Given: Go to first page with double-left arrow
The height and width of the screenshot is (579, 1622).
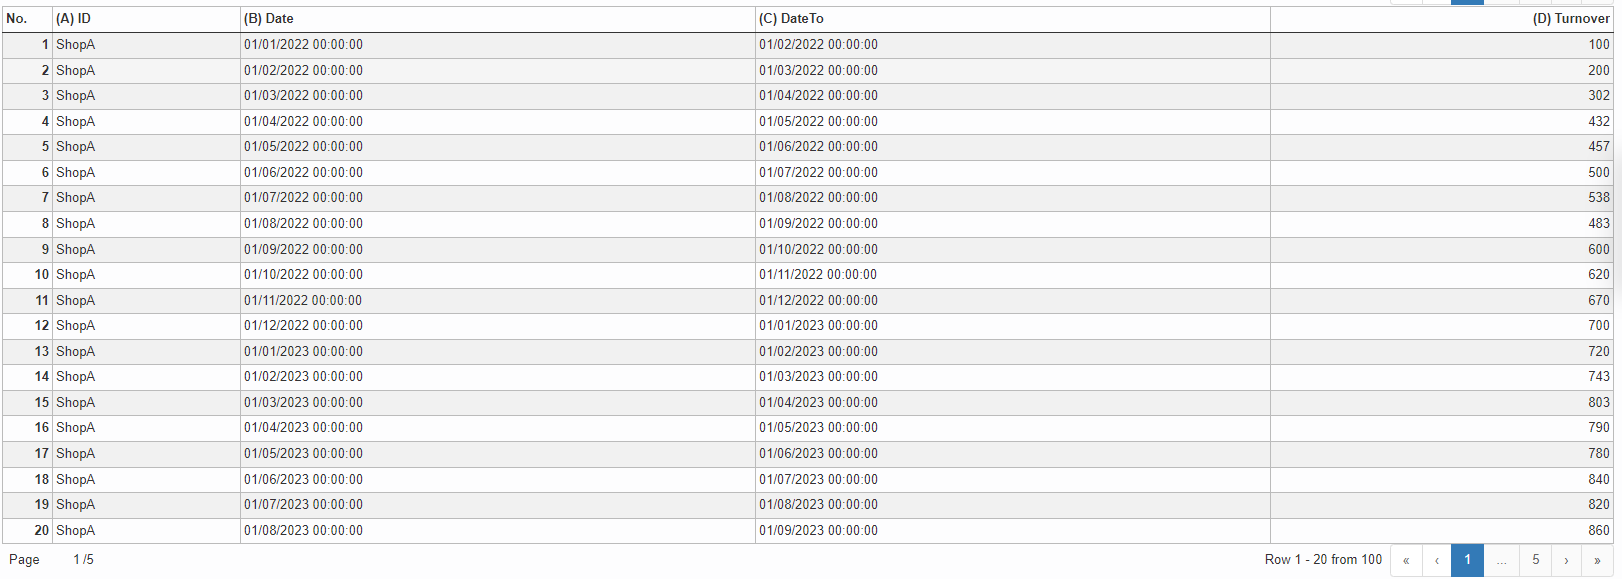Looking at the screenshot, I should pos(1406,560).
